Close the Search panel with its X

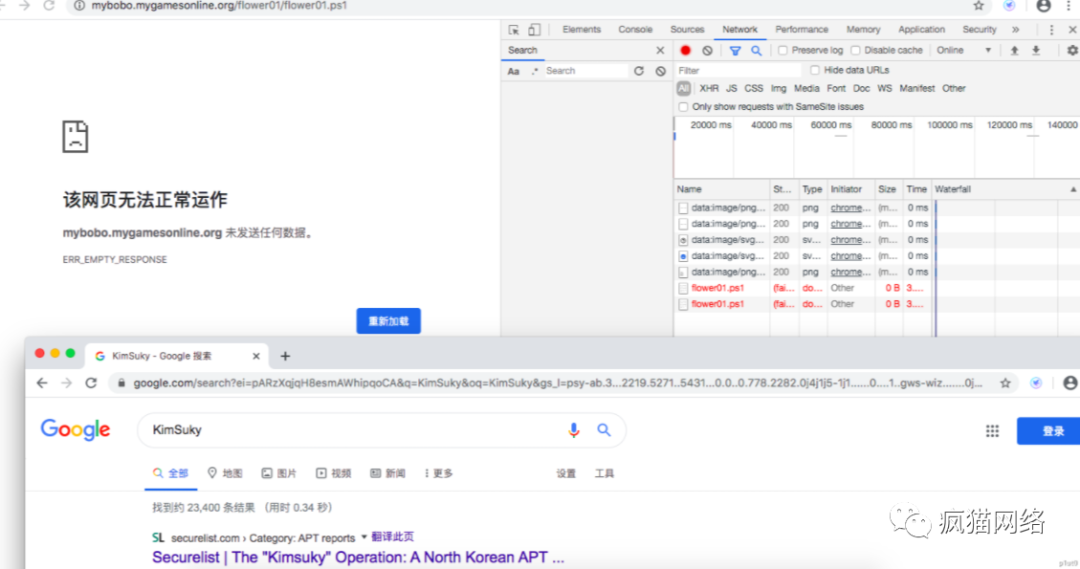click(660, 50)
